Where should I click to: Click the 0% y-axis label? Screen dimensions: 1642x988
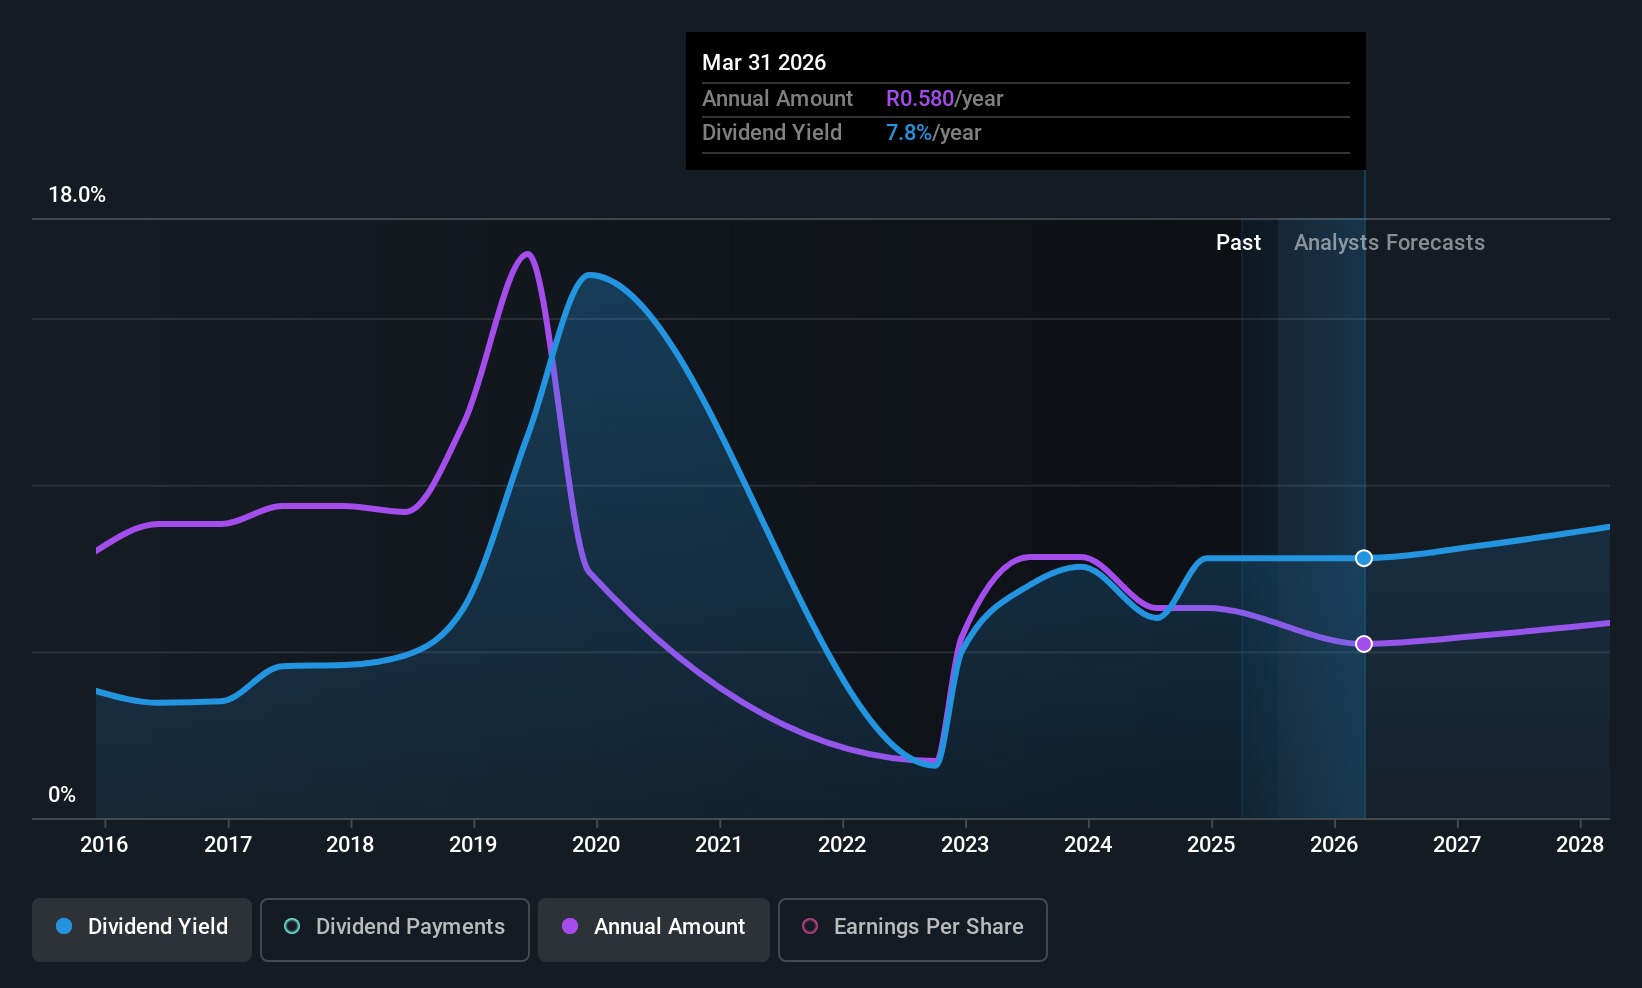pos(62,795)
